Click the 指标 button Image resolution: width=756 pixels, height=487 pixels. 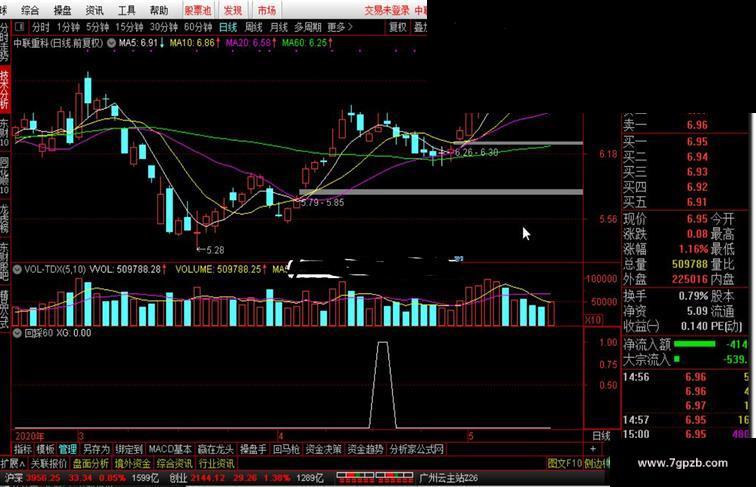tap(23, 449)
